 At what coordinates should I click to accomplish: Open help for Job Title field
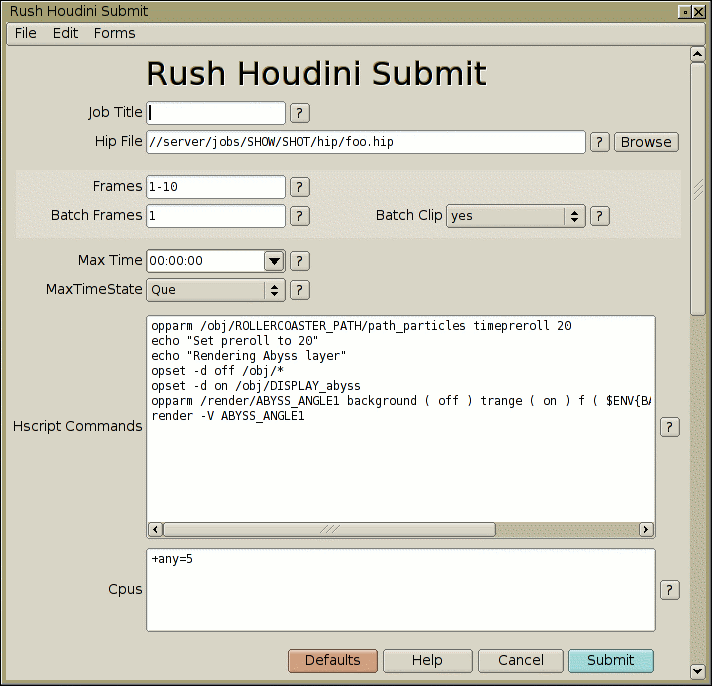click(300, 113)
